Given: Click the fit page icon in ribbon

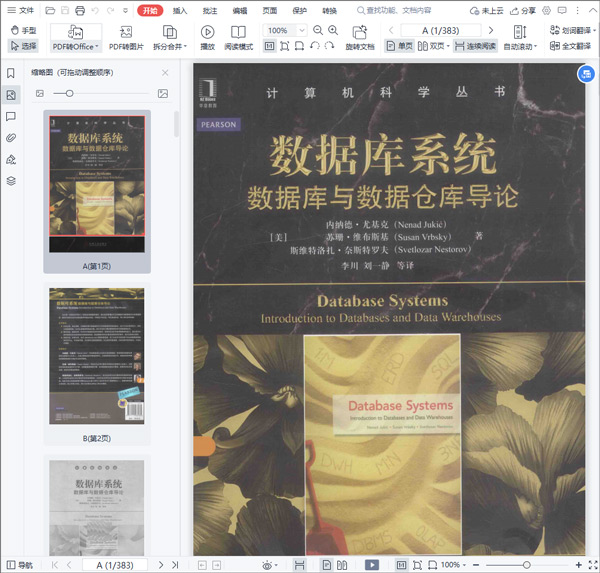Looking at the screenshot, I should tap(284, 46).
